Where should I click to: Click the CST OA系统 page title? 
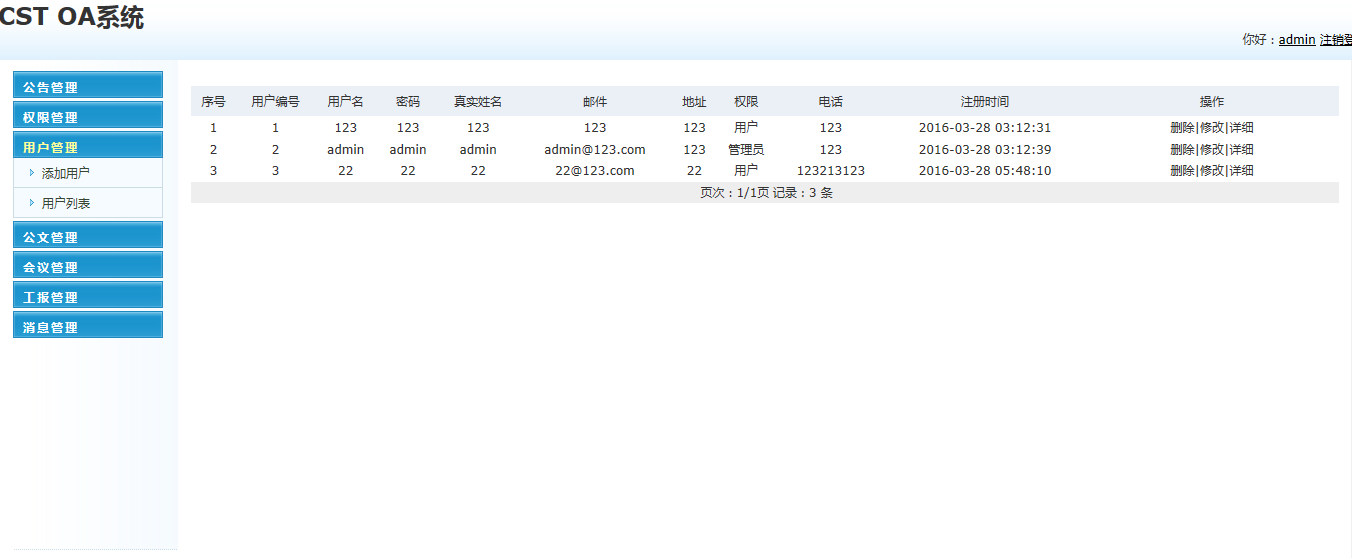(x=72, y=17)
